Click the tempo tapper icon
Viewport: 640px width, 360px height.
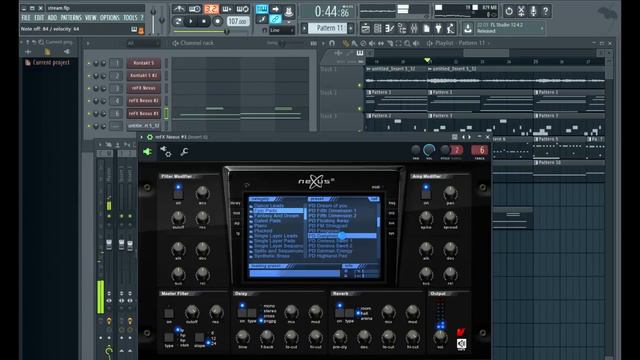(x=450, y=28)
